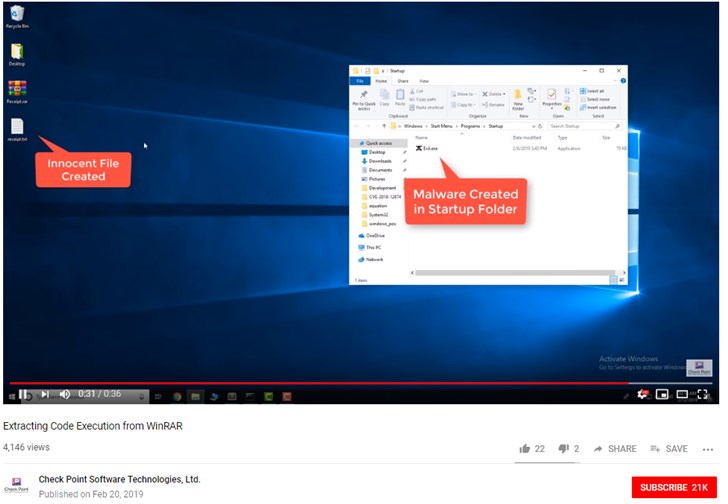Like the video with thumbs up
The image size is (728, 504).
click(x=525, y=449)
